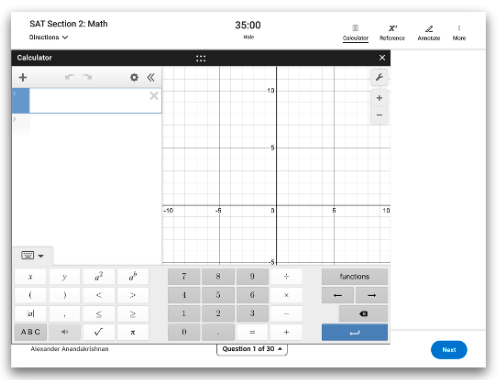Toggle keypad audio speaker key

point(65,332)
